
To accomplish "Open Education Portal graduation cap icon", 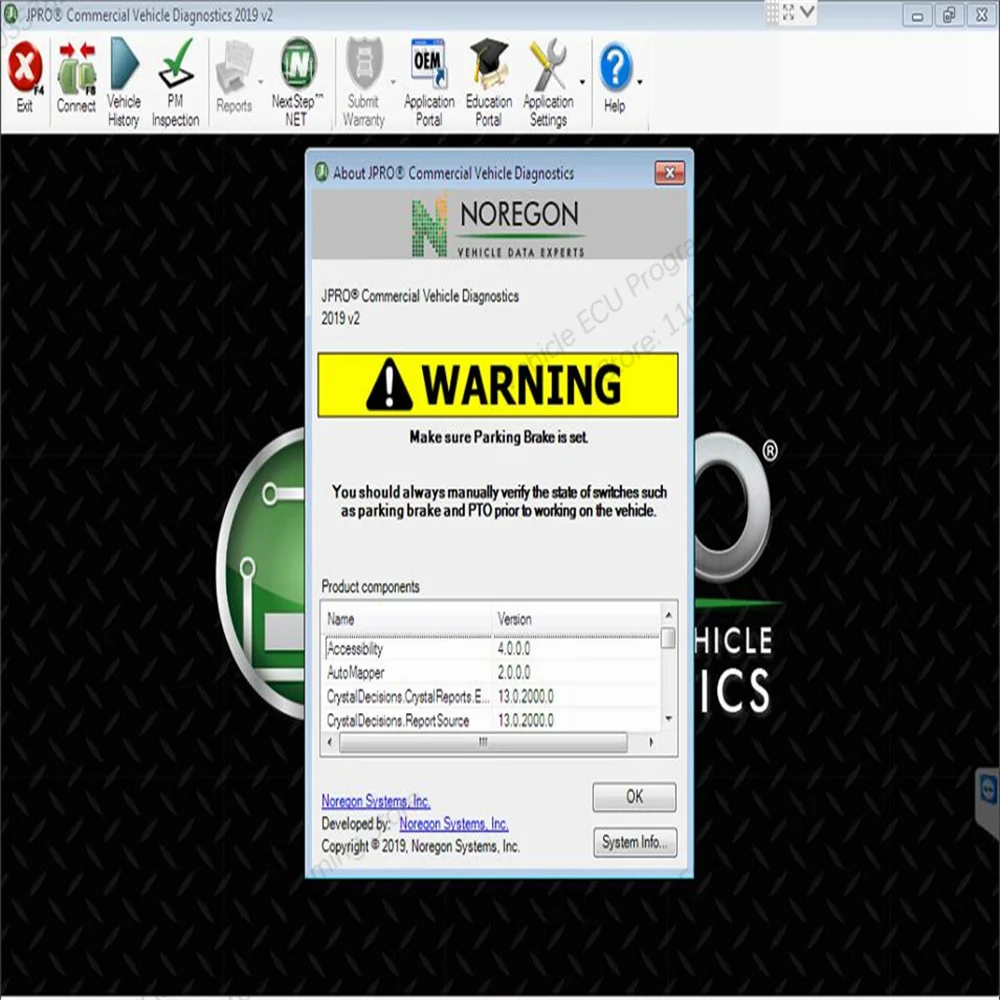I will (489, 64).
